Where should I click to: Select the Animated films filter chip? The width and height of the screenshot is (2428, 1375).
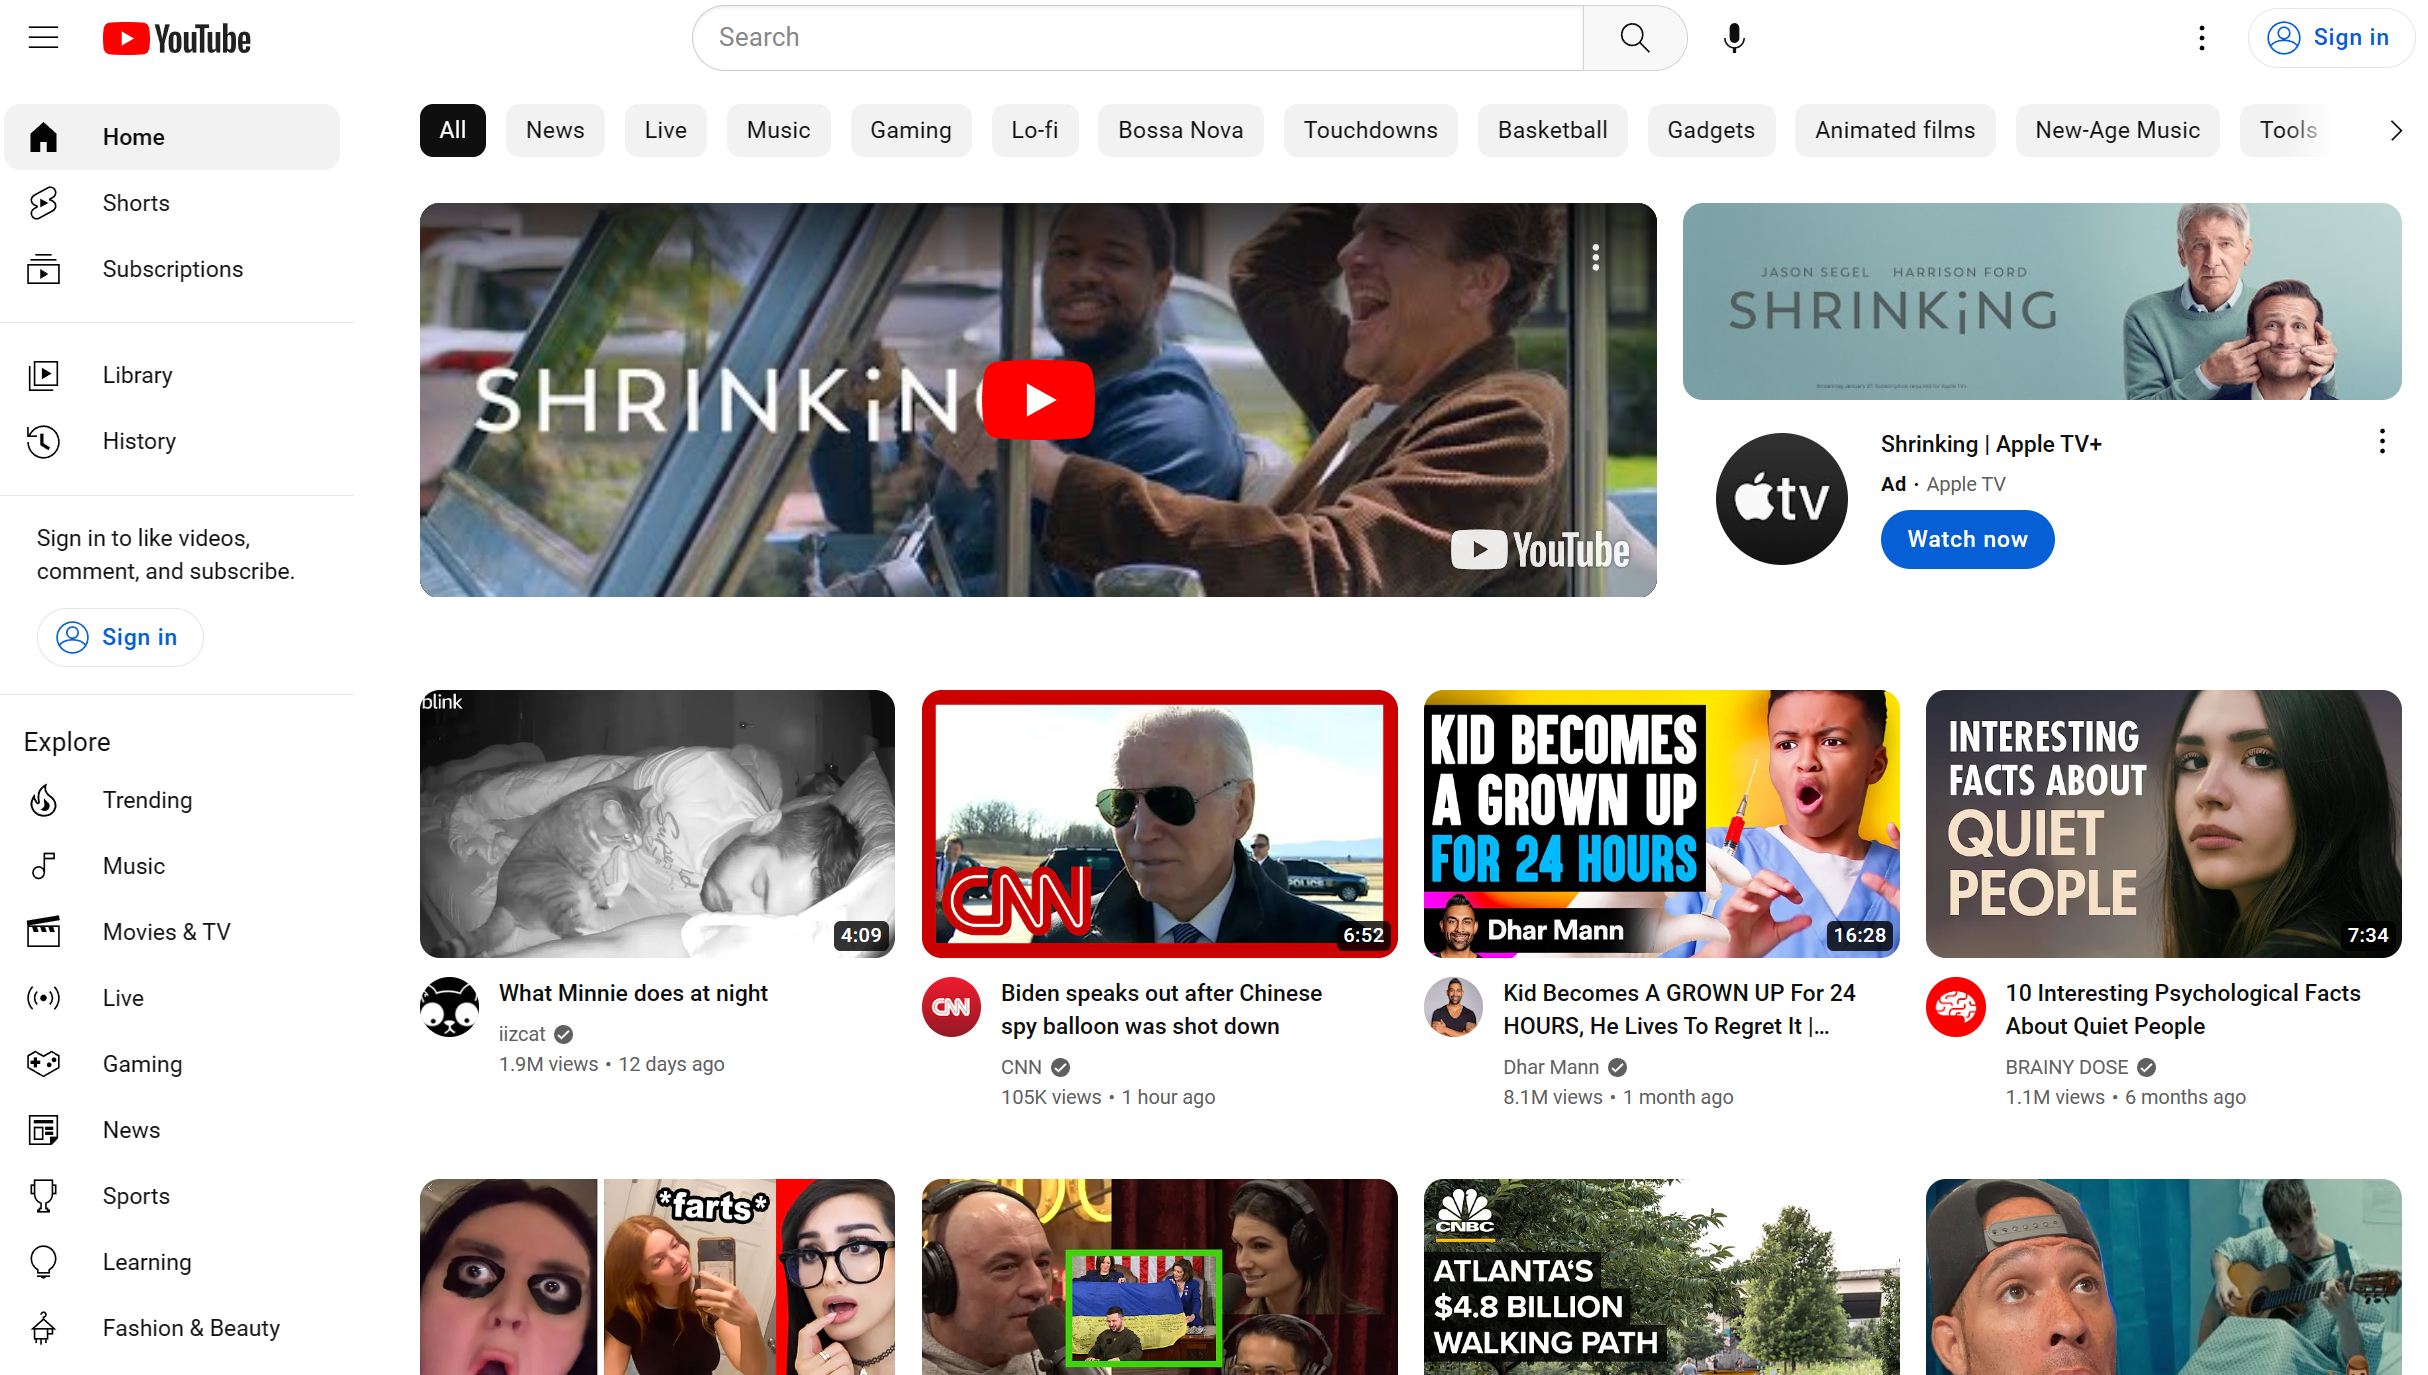pos(1895,130)
